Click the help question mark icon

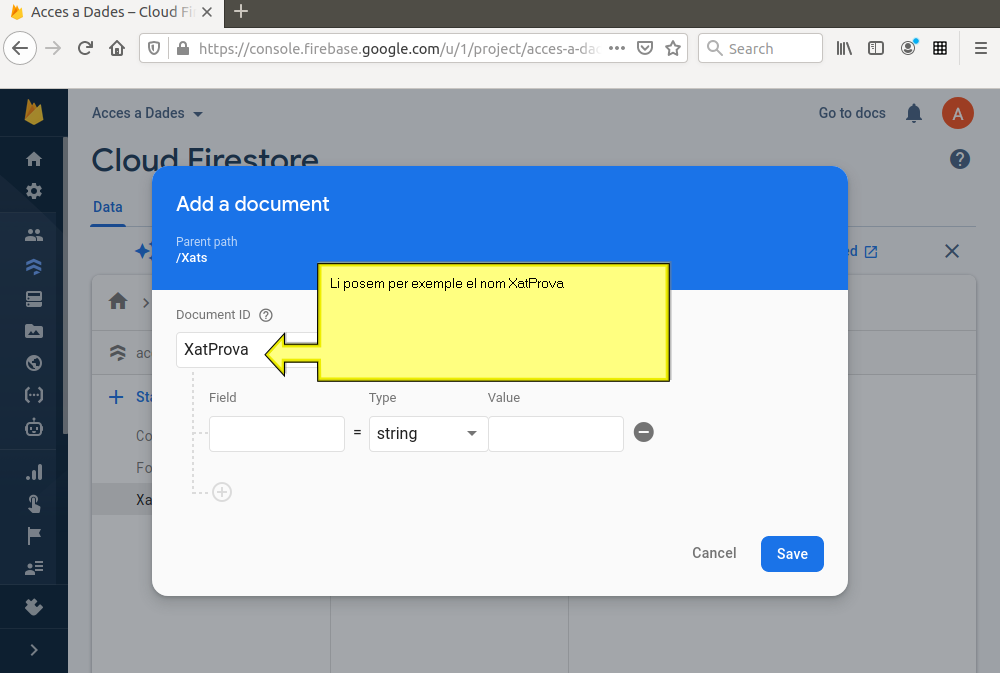[960, 159]
